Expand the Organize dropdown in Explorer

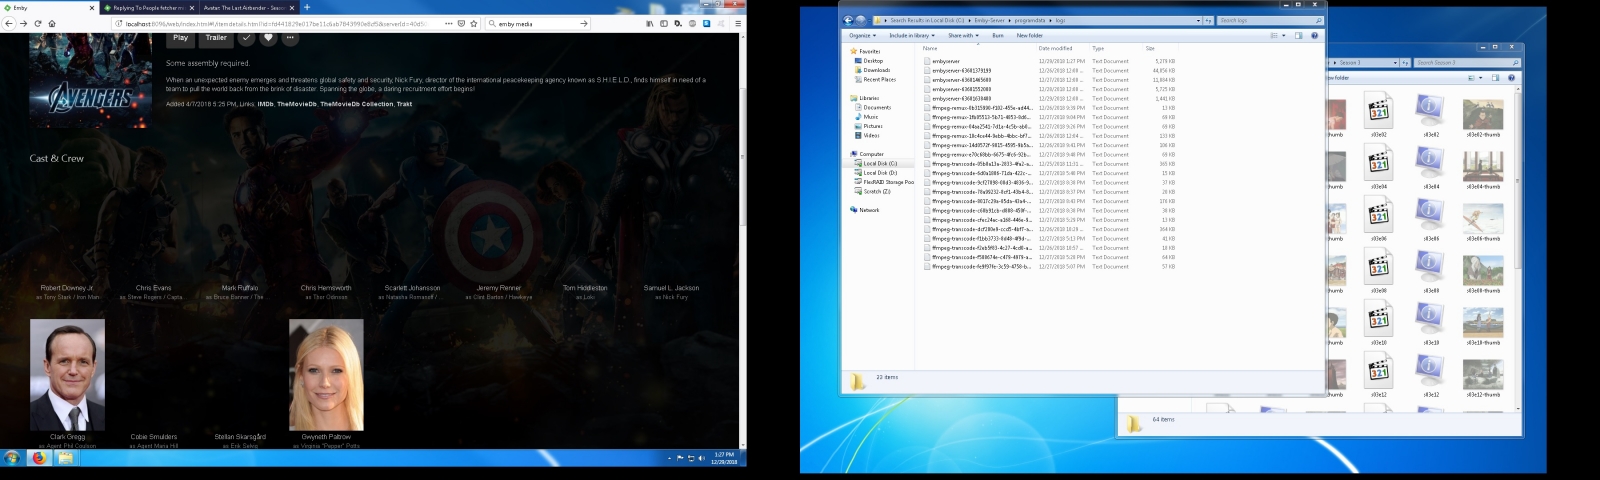862,35
